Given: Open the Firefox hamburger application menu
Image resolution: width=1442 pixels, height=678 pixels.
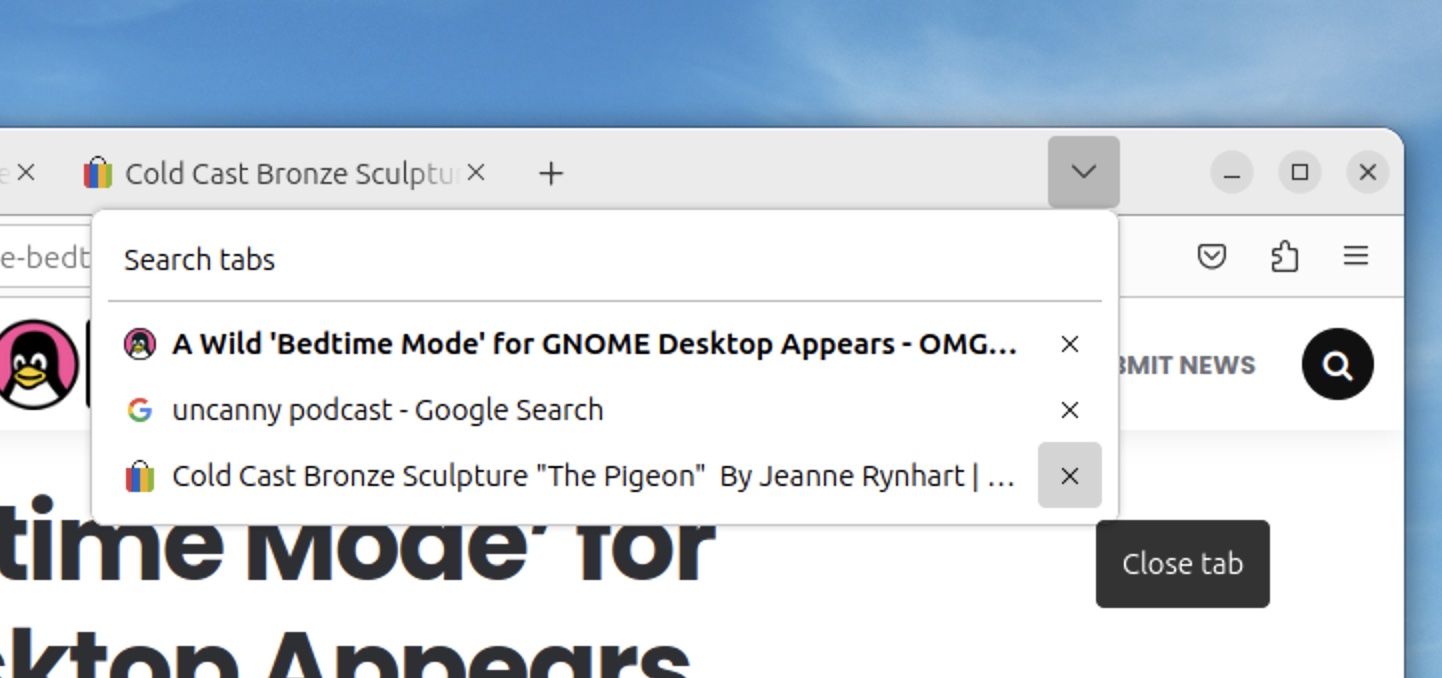Looking at the screenshot, I should (x=1356, y=256).
